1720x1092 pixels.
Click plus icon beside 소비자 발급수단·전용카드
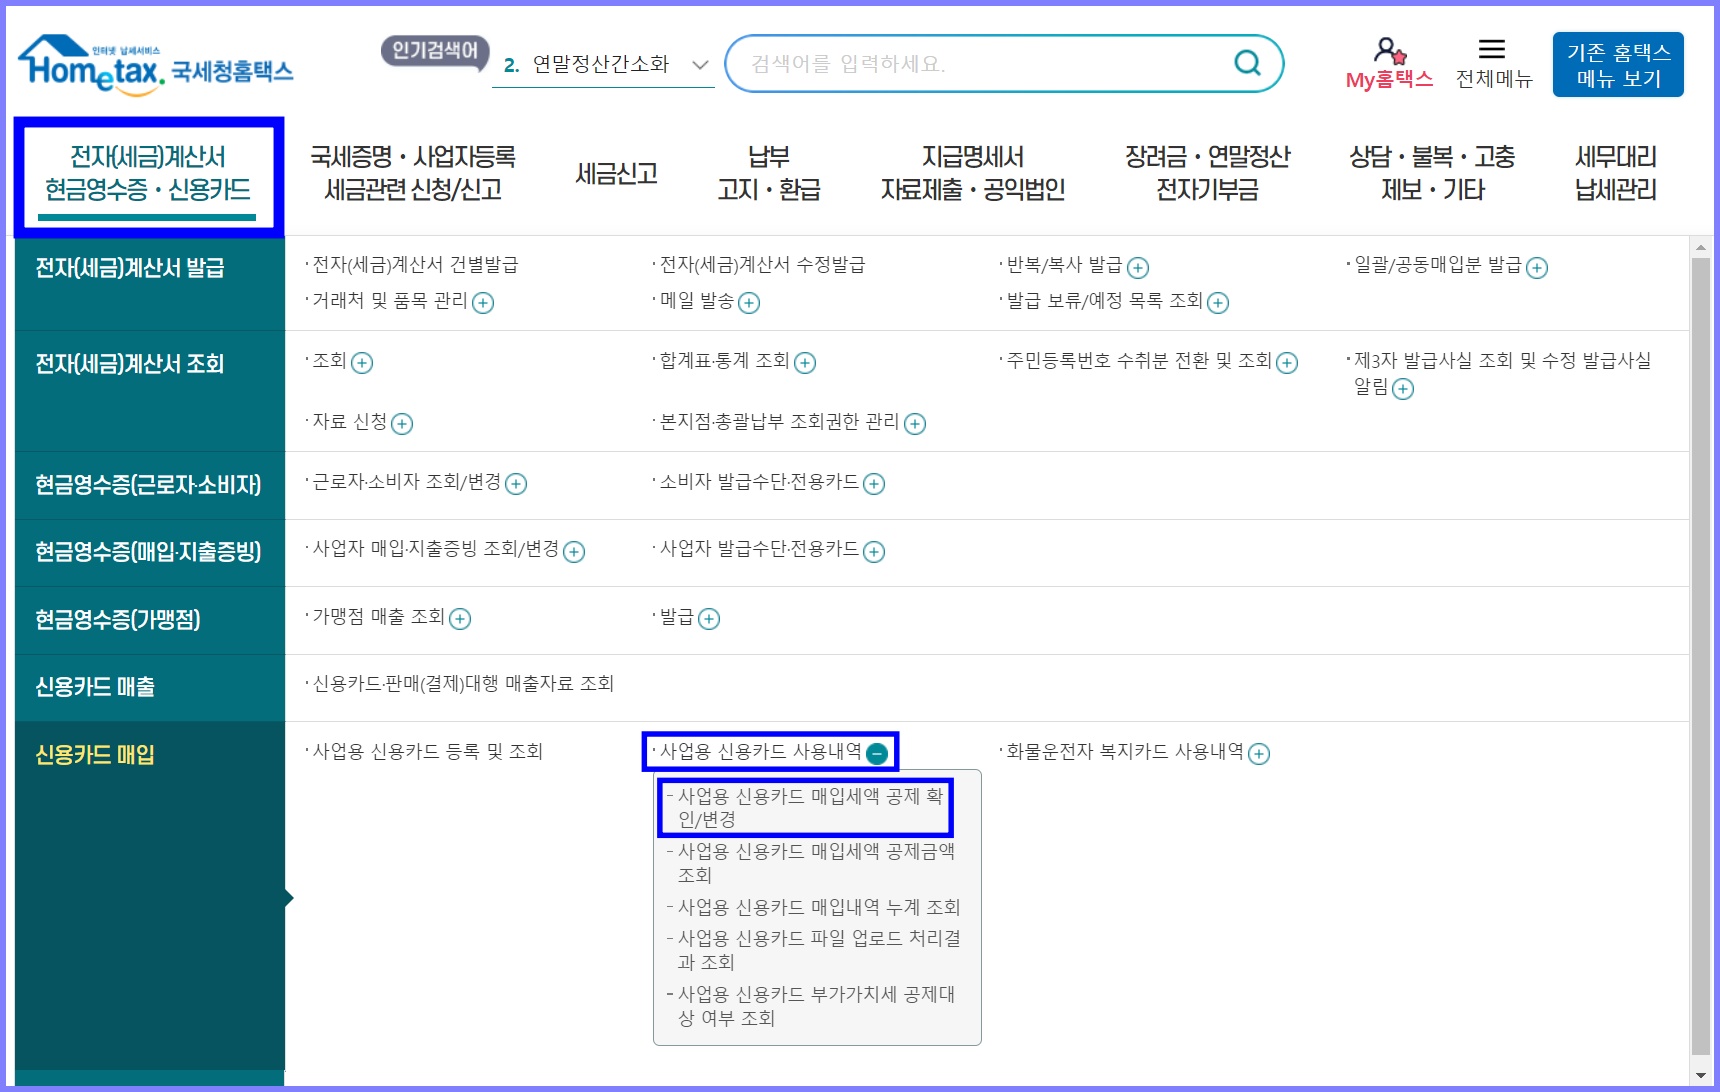[x=875, y=484]
